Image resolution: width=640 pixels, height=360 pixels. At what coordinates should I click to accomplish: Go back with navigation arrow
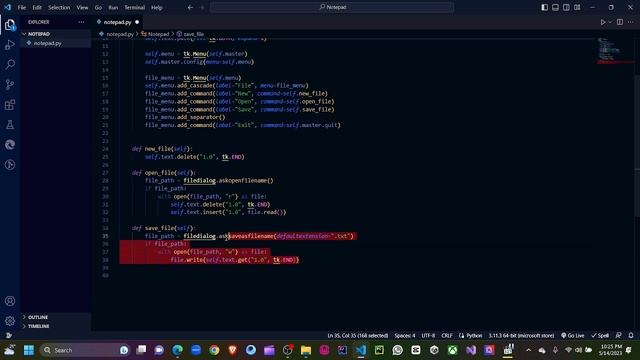(x=190, y=7)
